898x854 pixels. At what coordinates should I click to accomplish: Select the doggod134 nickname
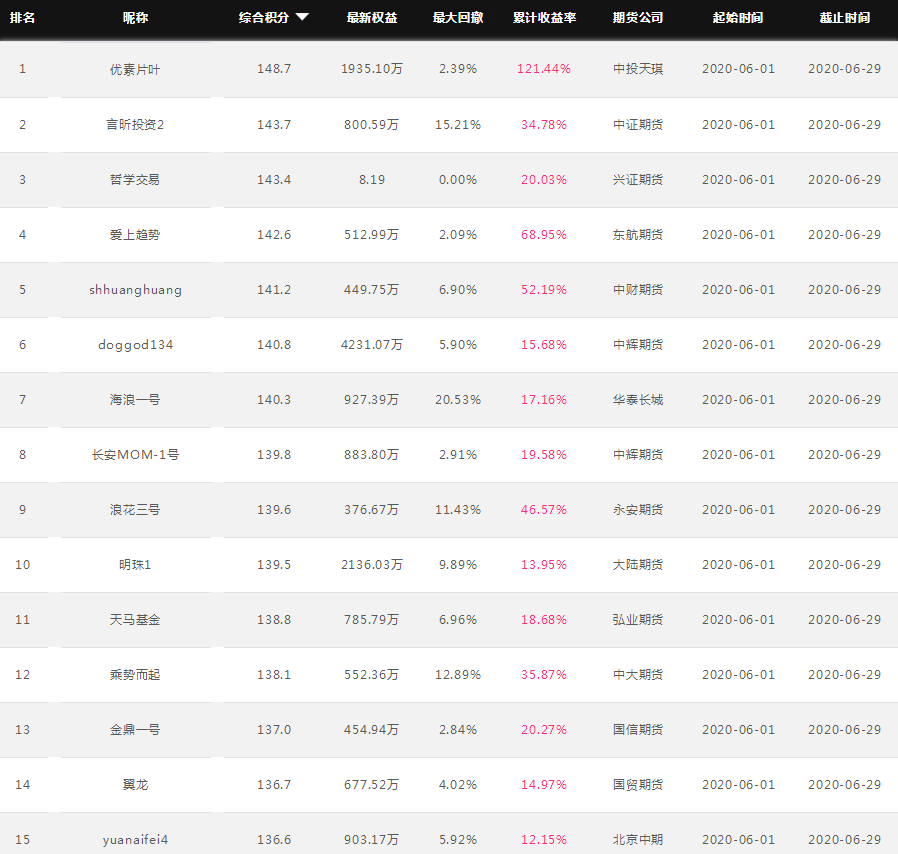[135, 344]
